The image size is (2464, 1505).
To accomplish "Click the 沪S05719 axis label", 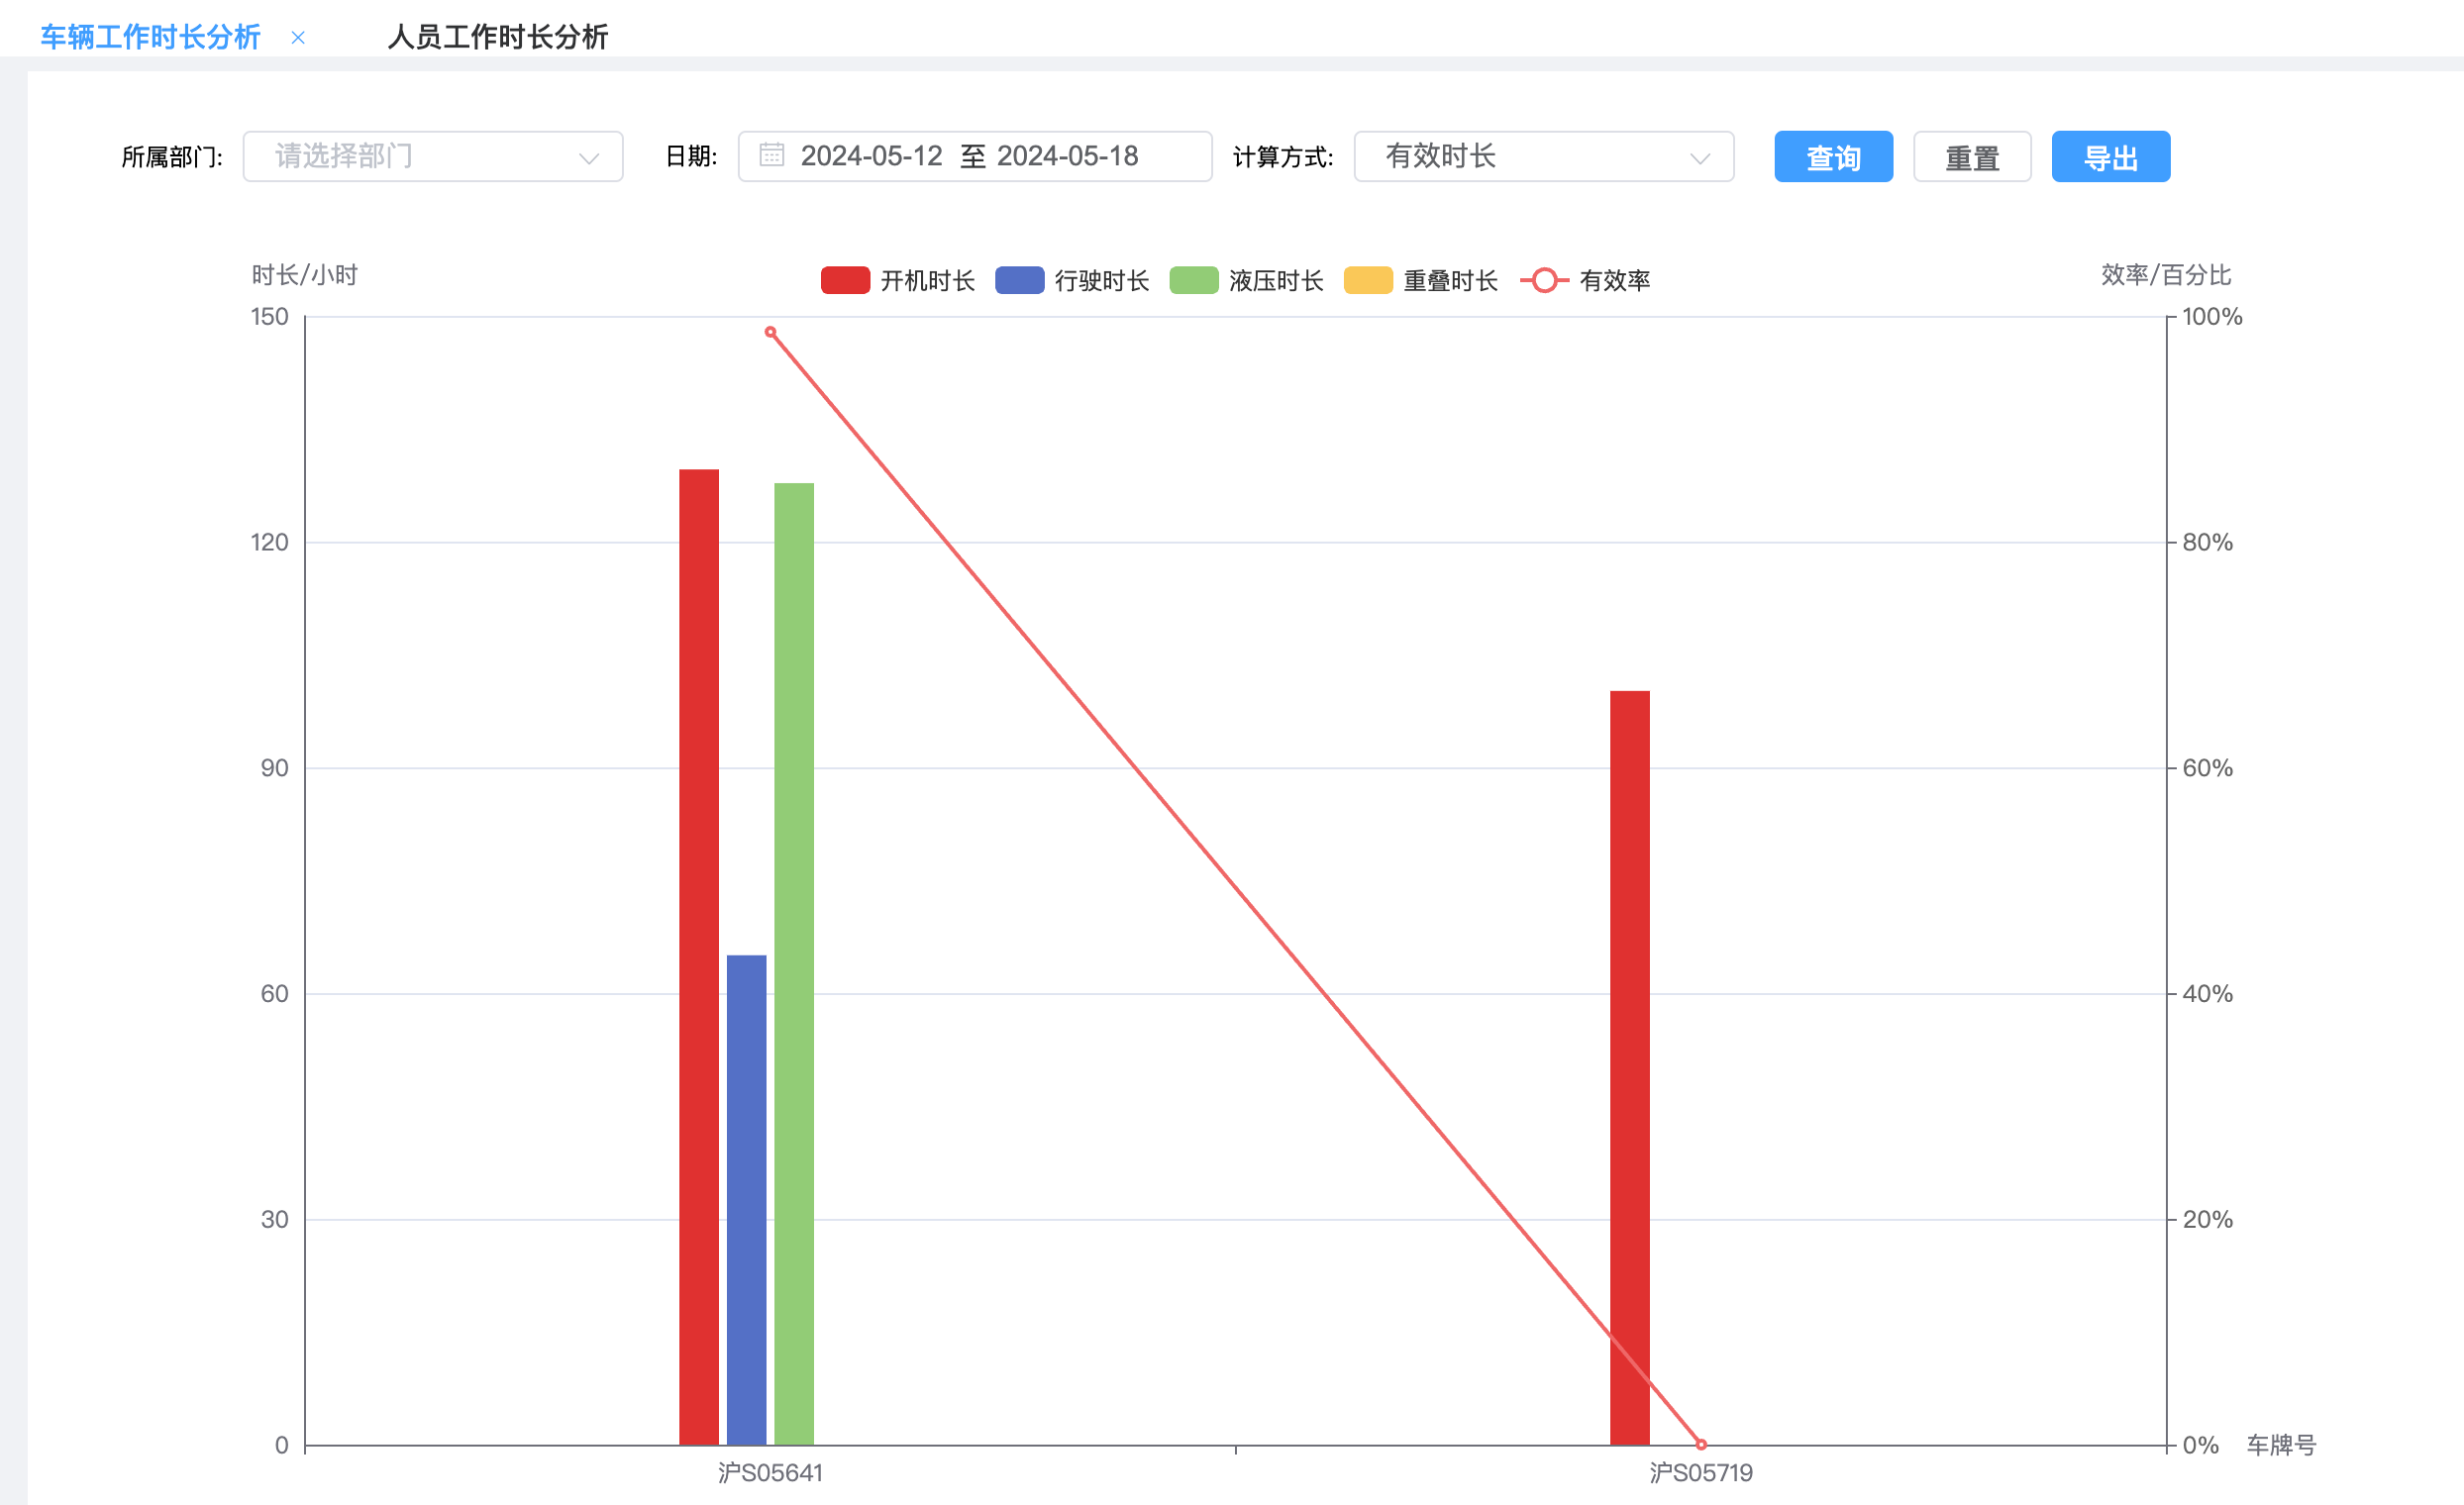I will pyautogui.click(x=1701, y=1472).
